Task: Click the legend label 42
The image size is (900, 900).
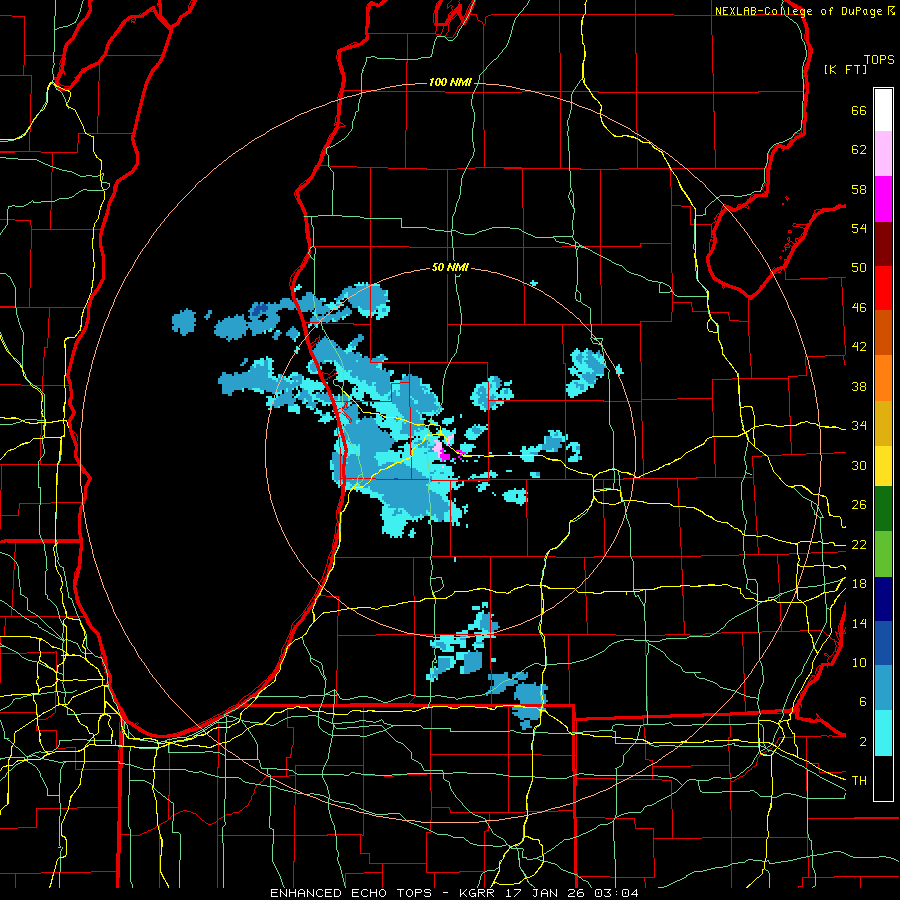Action: tap(859, 347)
